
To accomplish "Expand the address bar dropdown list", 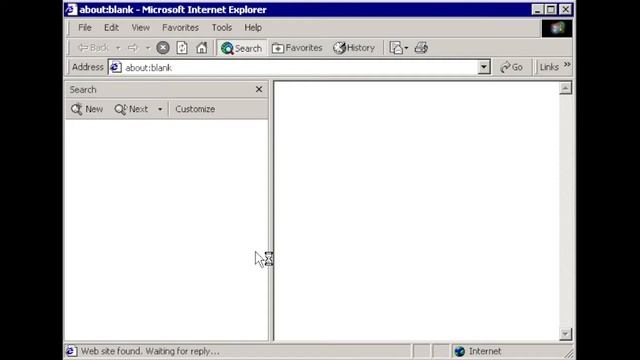I will [x=484, y=67].
